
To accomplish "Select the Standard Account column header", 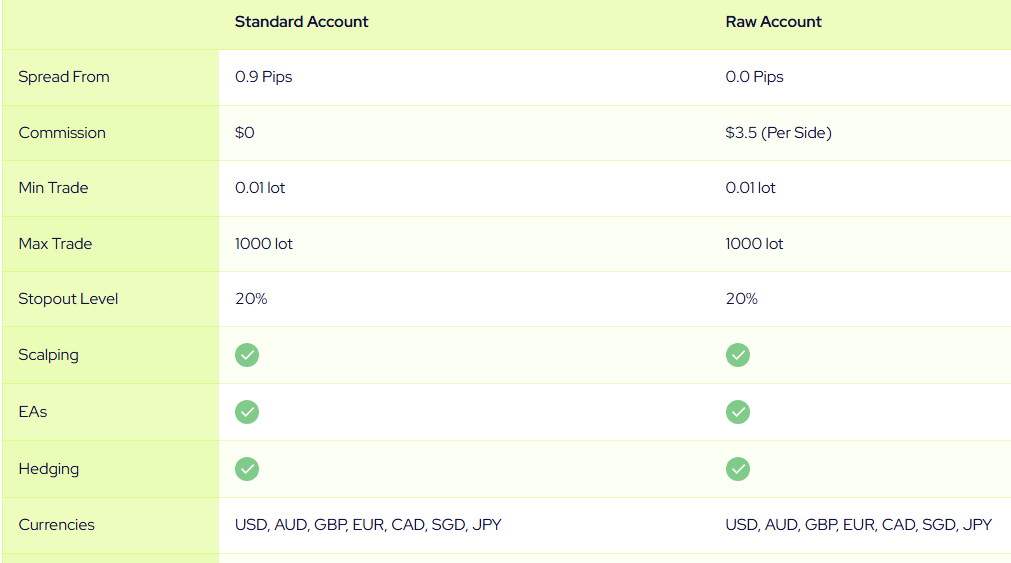I will coord(301,22).
